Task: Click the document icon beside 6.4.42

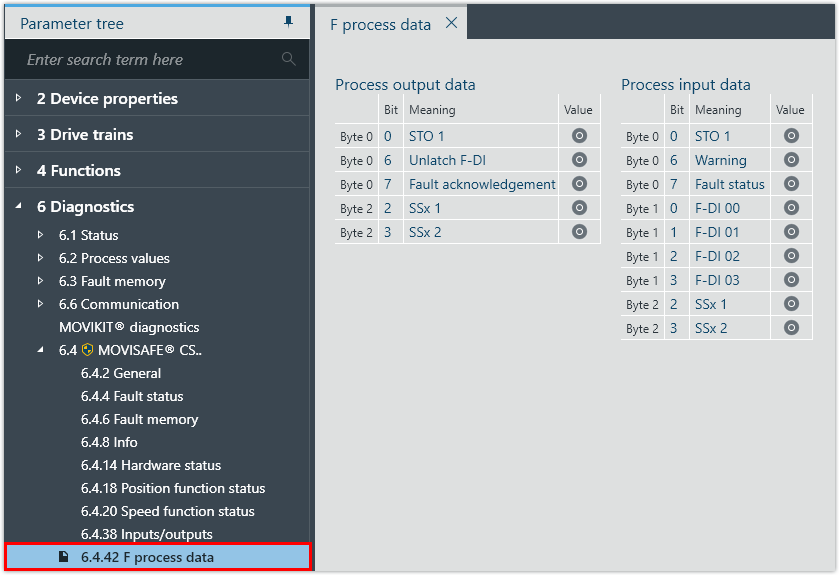Action: click(64, 557)
